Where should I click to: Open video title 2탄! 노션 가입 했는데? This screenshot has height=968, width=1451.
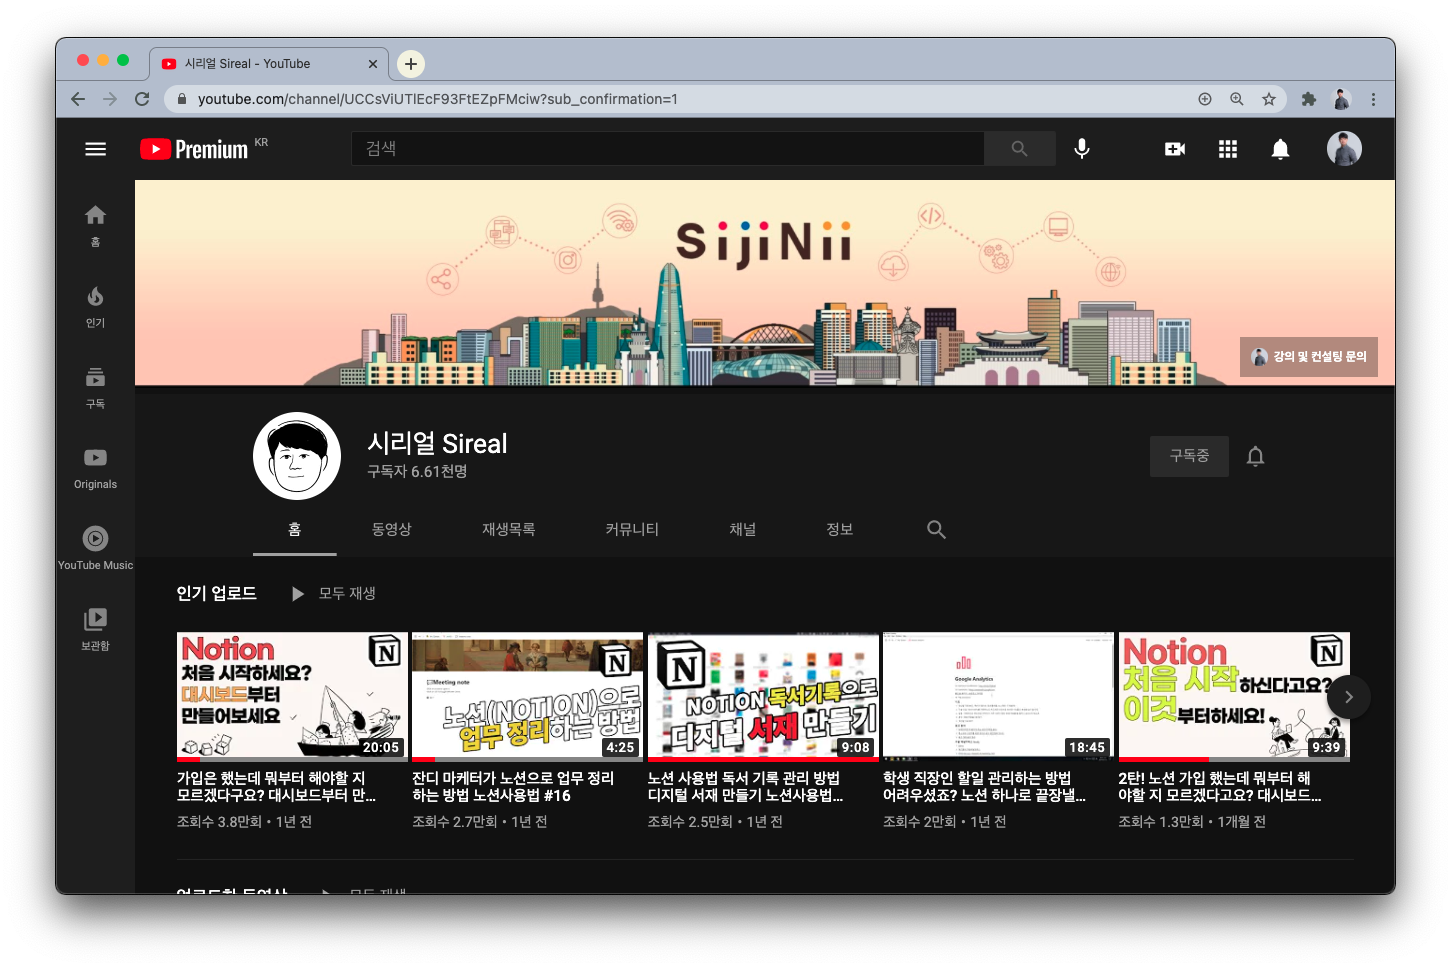pos(1220,787)
